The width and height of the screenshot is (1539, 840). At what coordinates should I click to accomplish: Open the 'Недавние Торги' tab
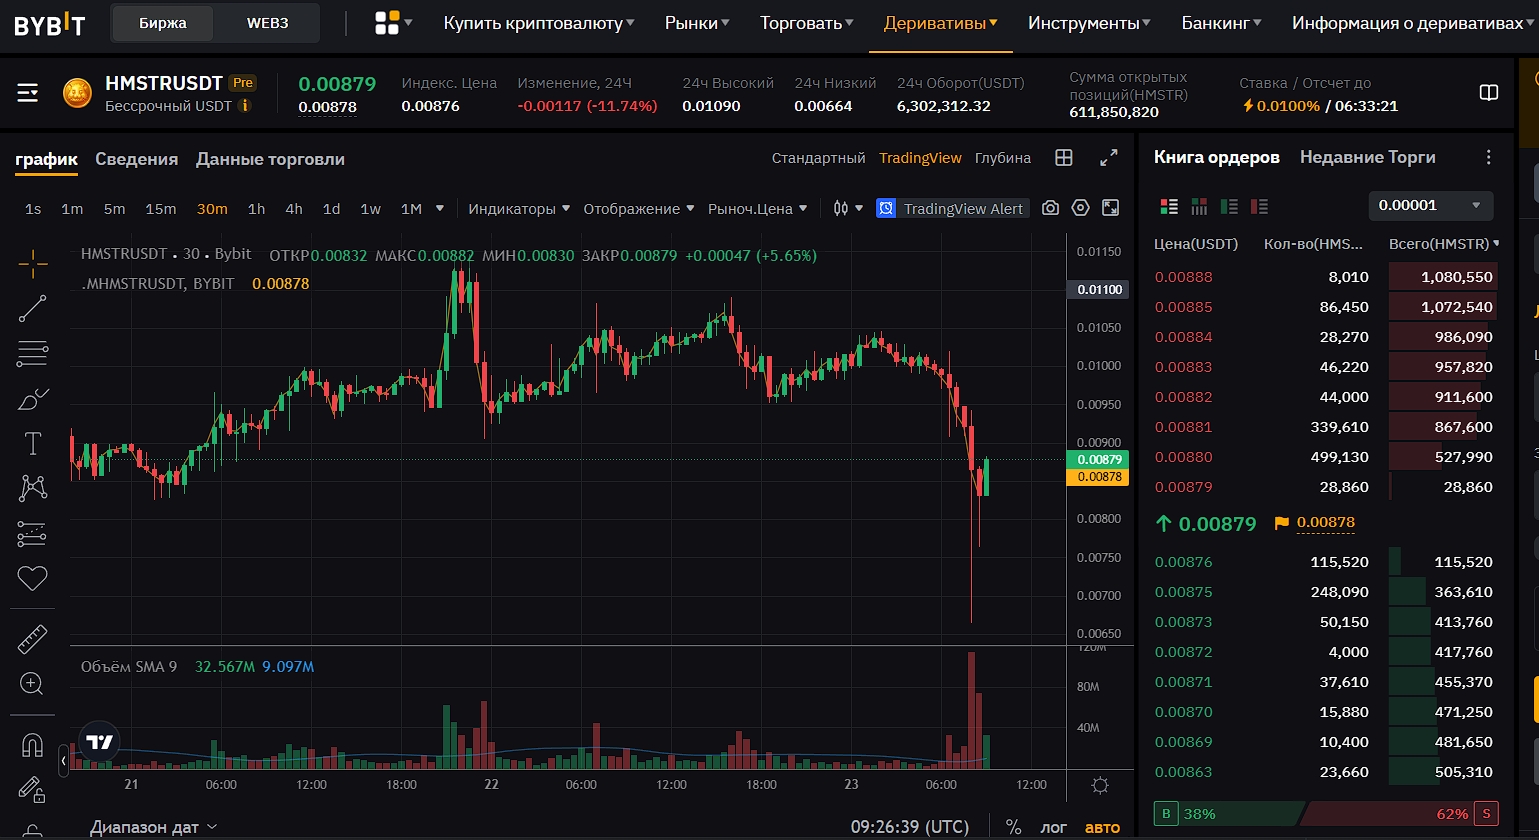(1367, 157)
